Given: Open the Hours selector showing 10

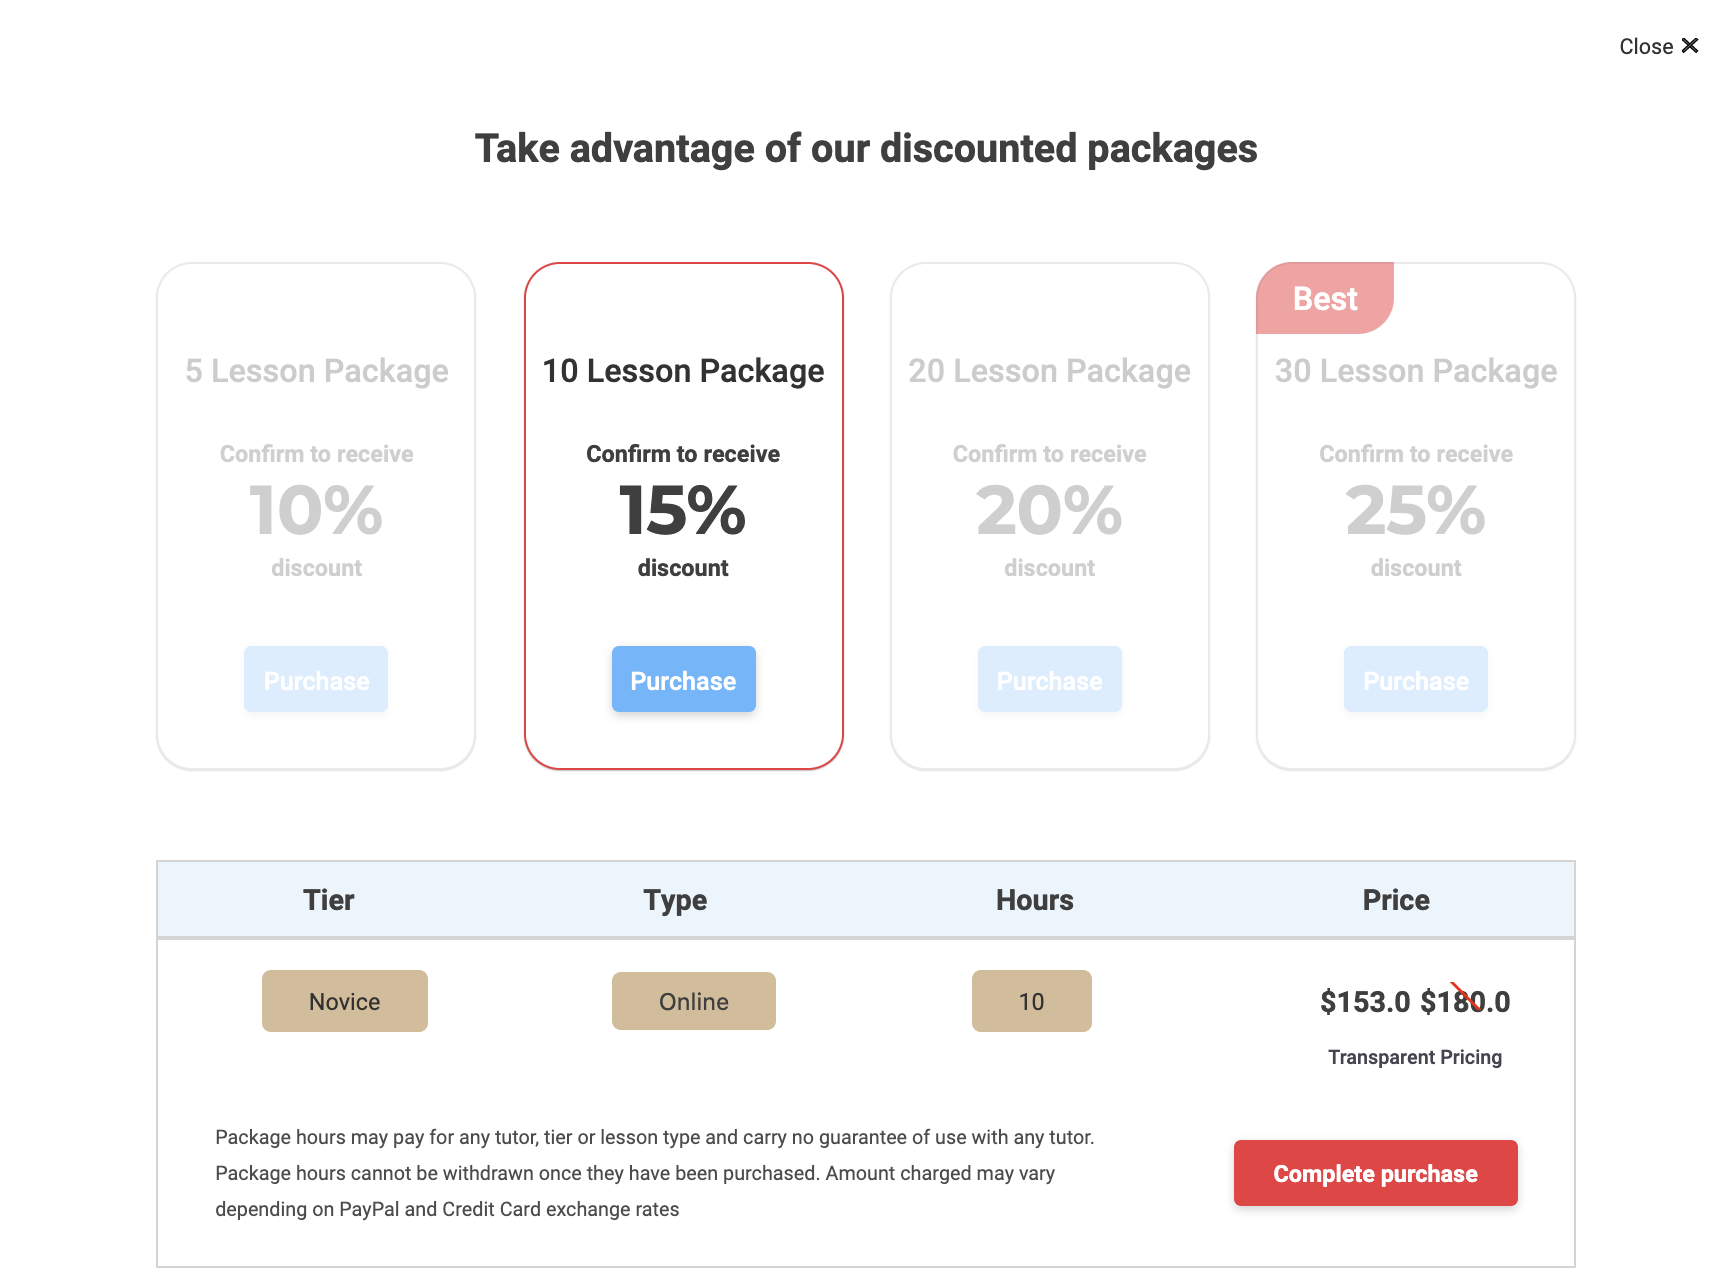Looking at the screenshot, I should [x=1031, y=1001].
